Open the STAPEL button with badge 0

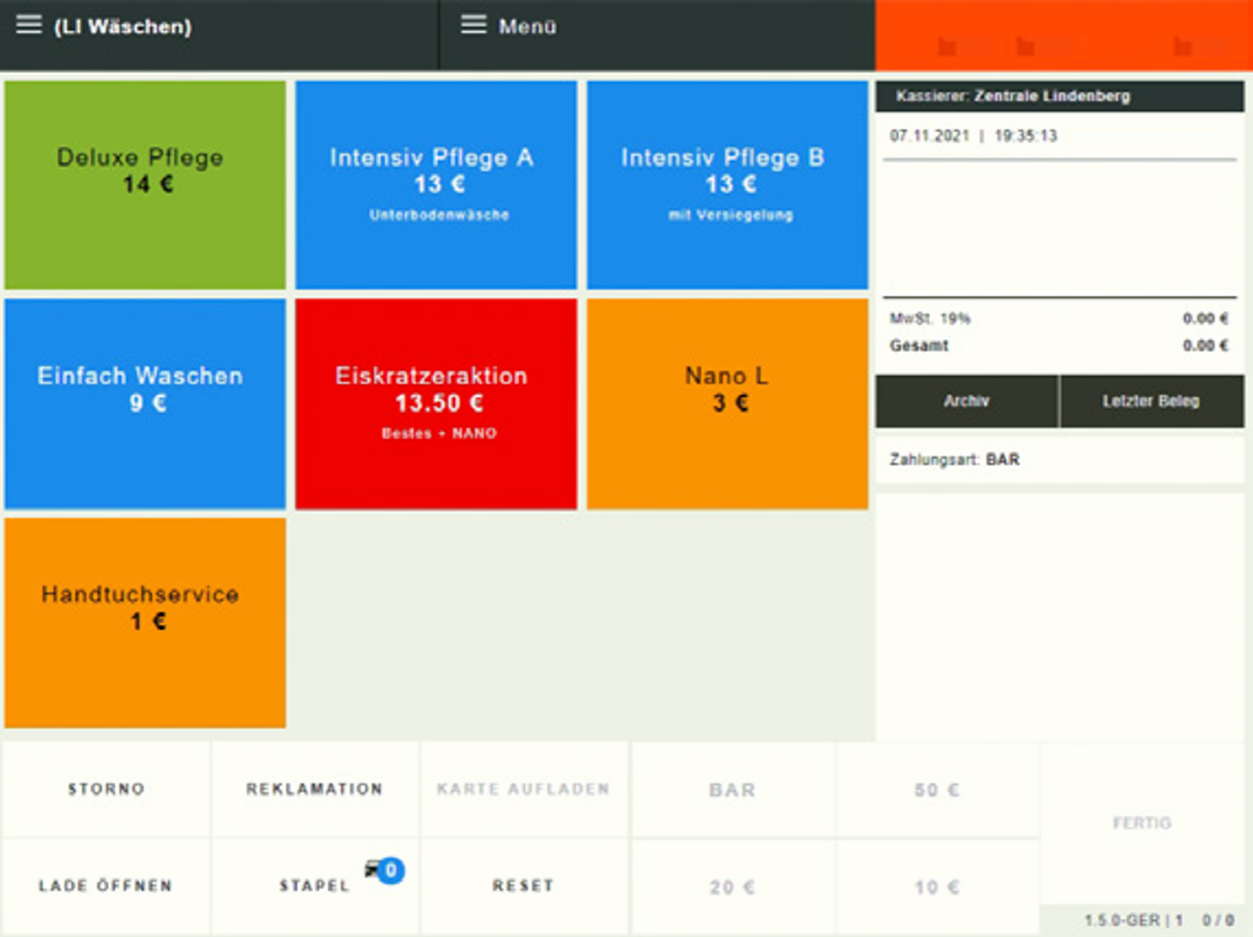pyautogui.click(x=315, y=886)
